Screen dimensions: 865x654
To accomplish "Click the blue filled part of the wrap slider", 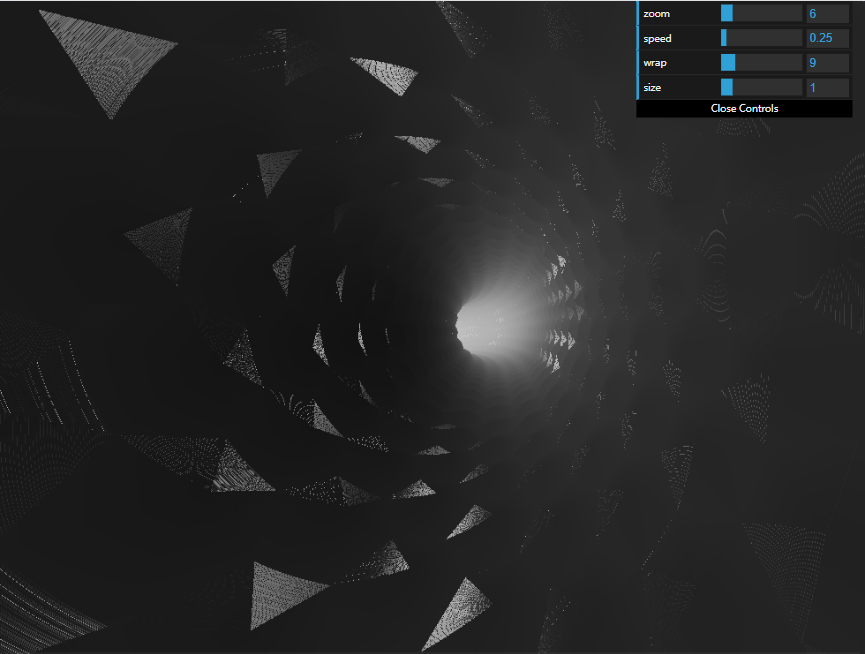I will [728, 63].
